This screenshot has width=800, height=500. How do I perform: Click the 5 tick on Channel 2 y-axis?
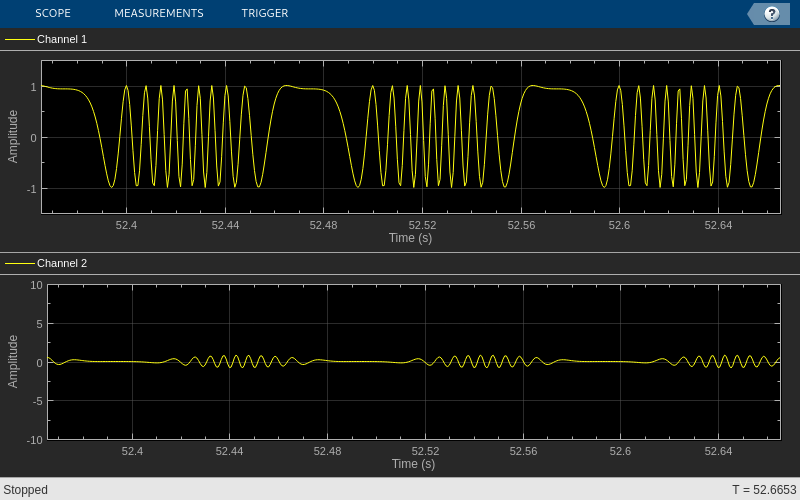[x=39, y=324]
